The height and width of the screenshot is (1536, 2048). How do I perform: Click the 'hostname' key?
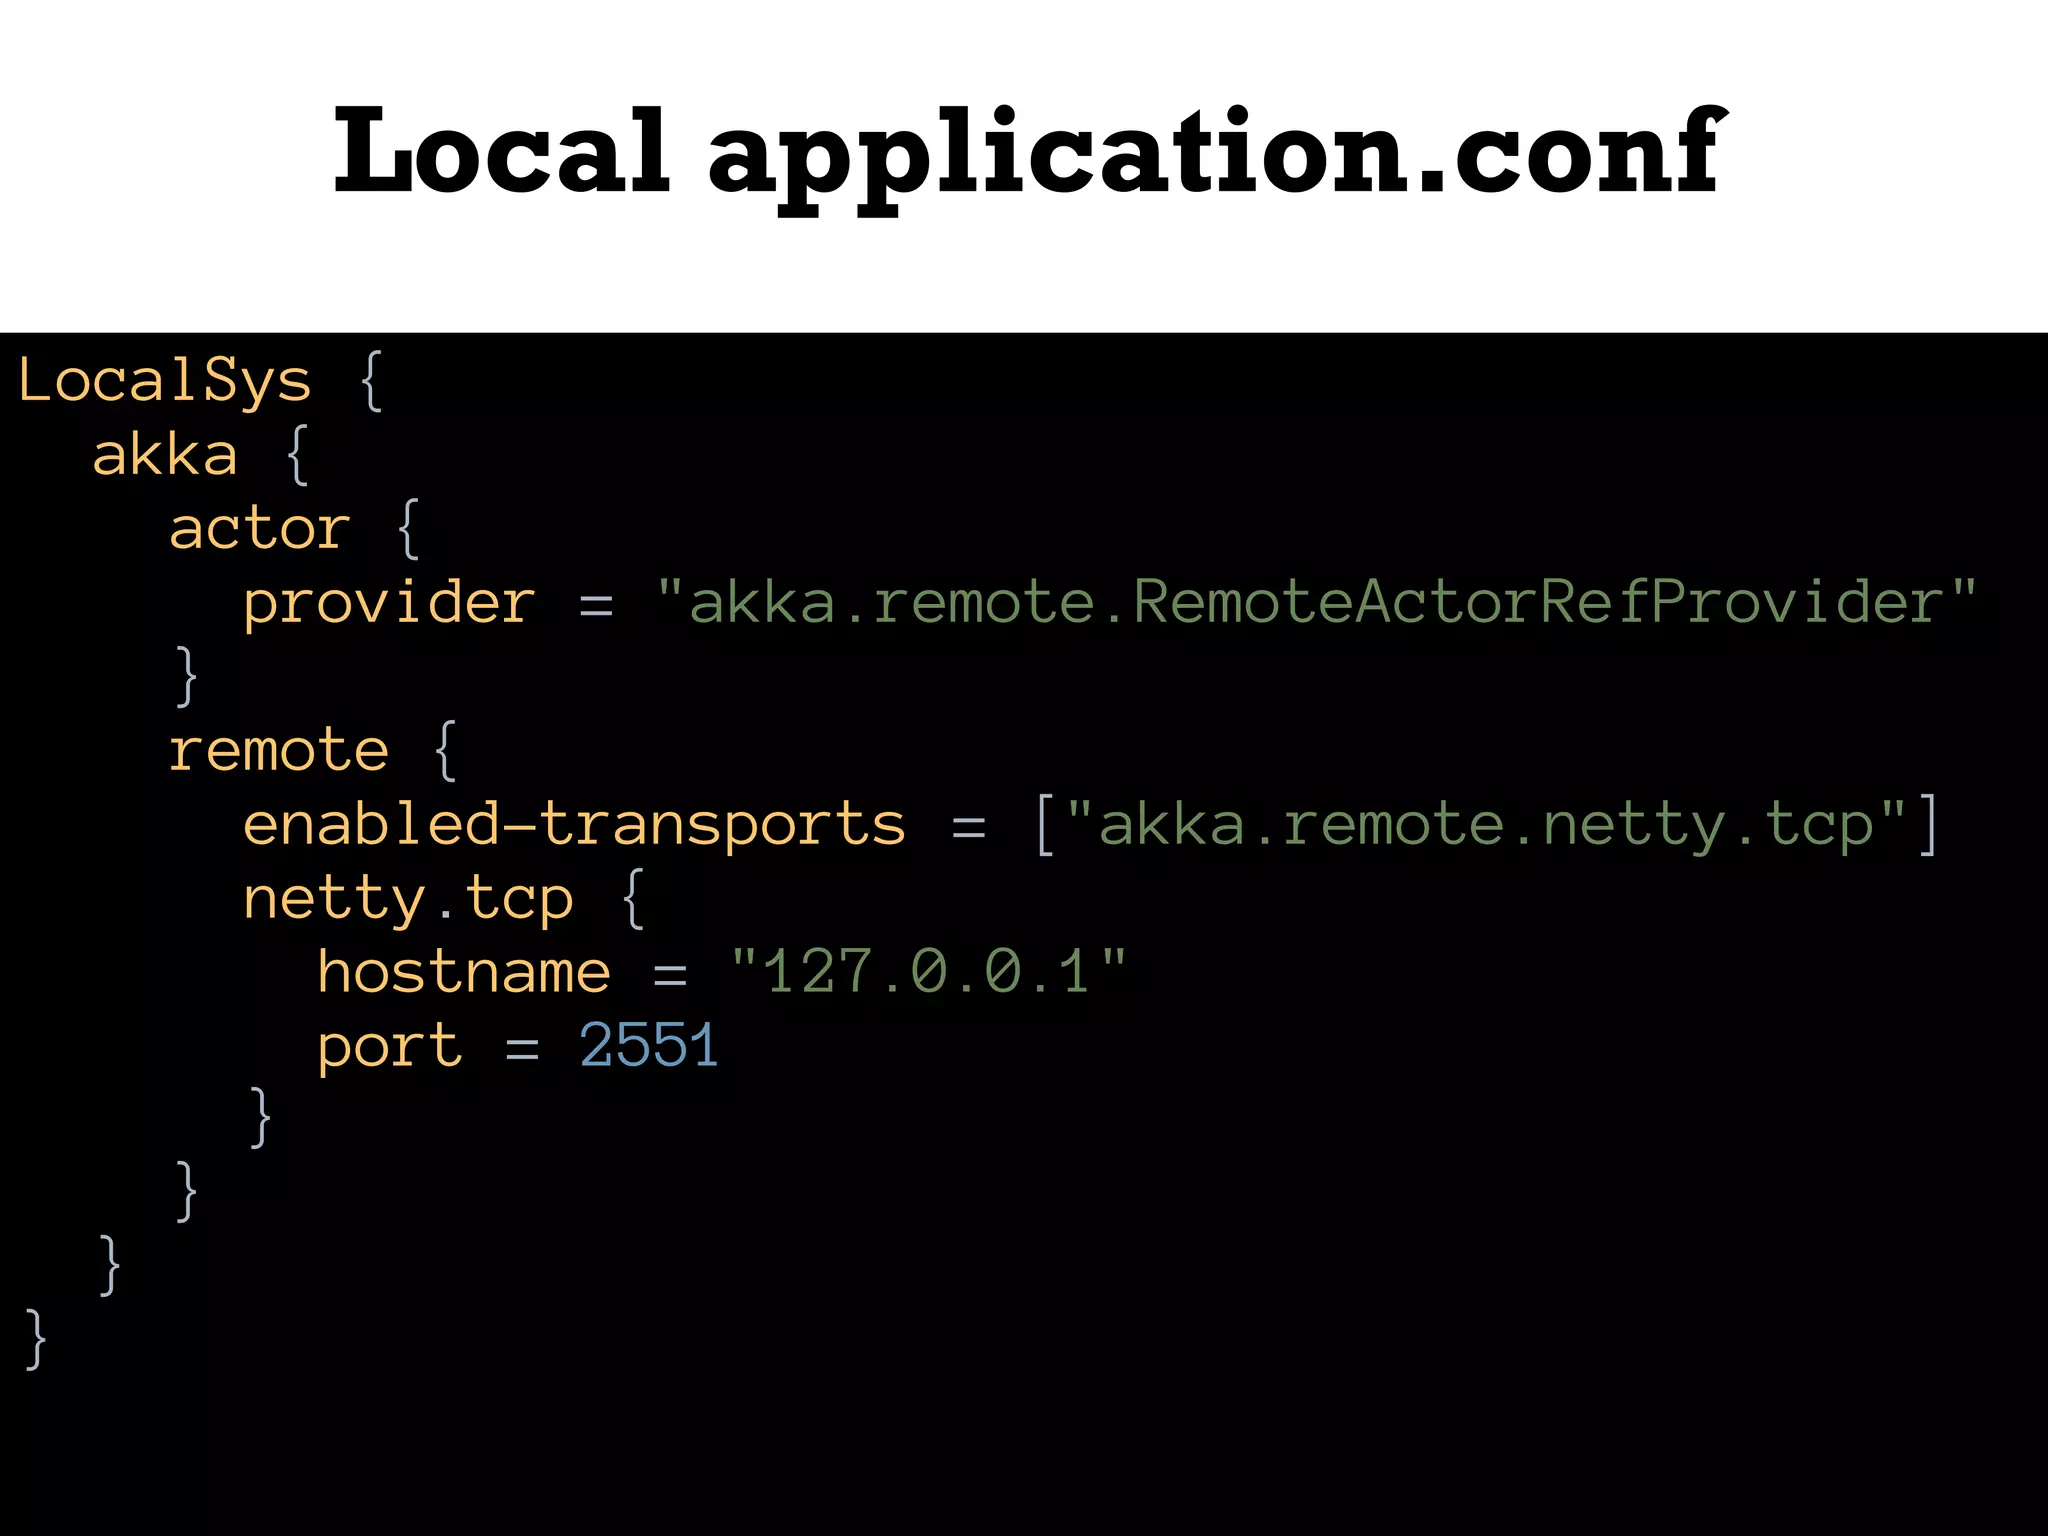point(463,973)
